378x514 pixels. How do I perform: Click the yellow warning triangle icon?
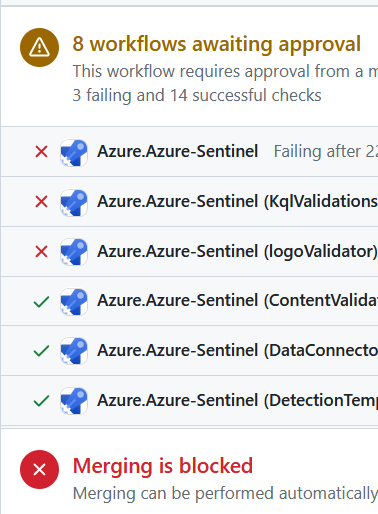[x=39, y=47]
